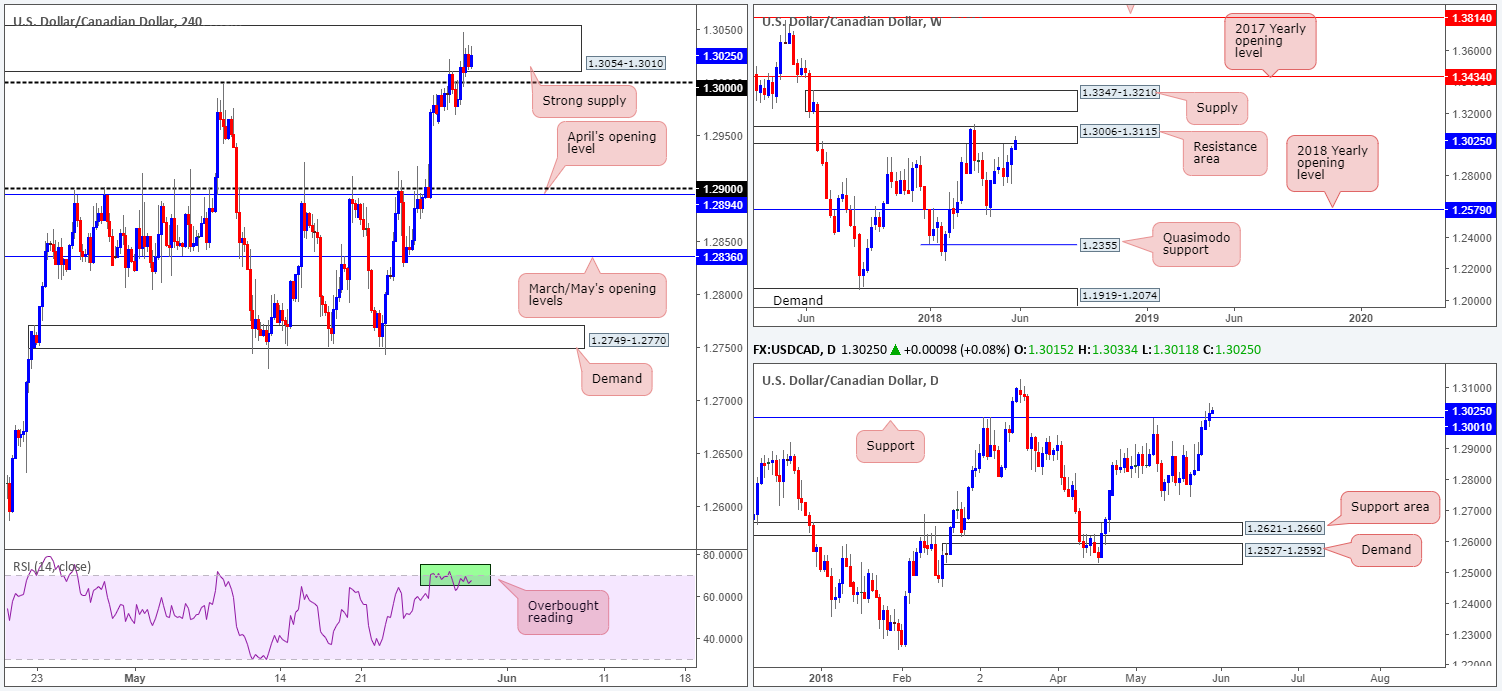Select the green RSI overbought highlight box
1502x691 pixels.
[x=455, y=575]
